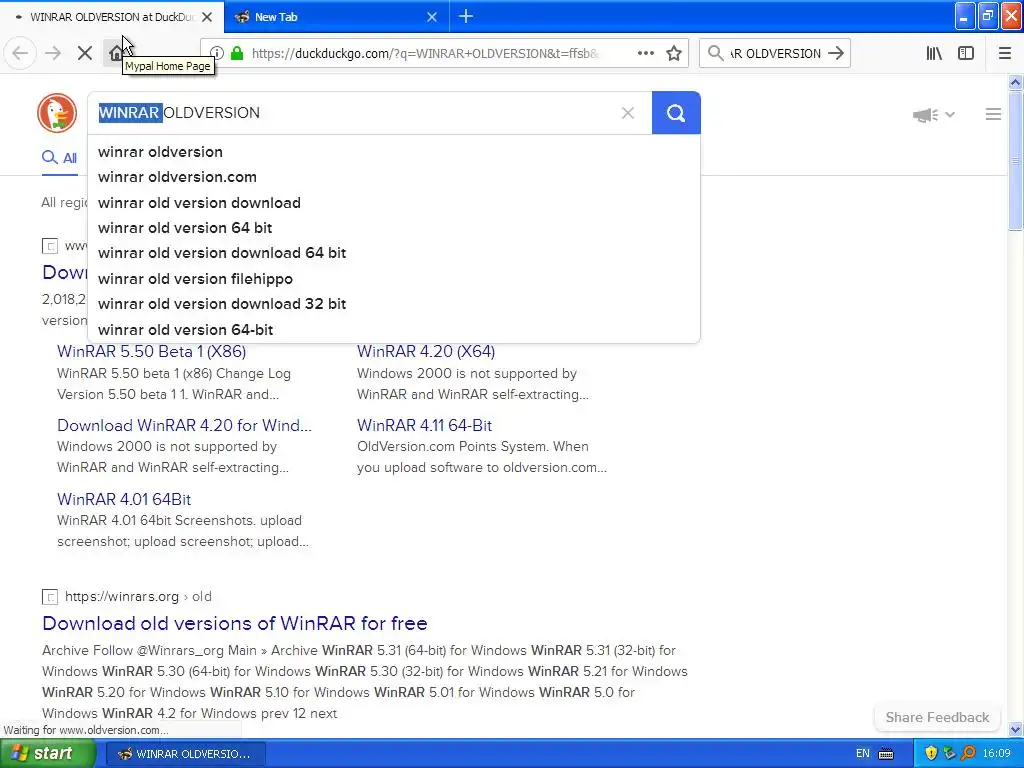Click the Share Feedback button
This screenshot has height=768, width=1024.
(x=937, y=717)
